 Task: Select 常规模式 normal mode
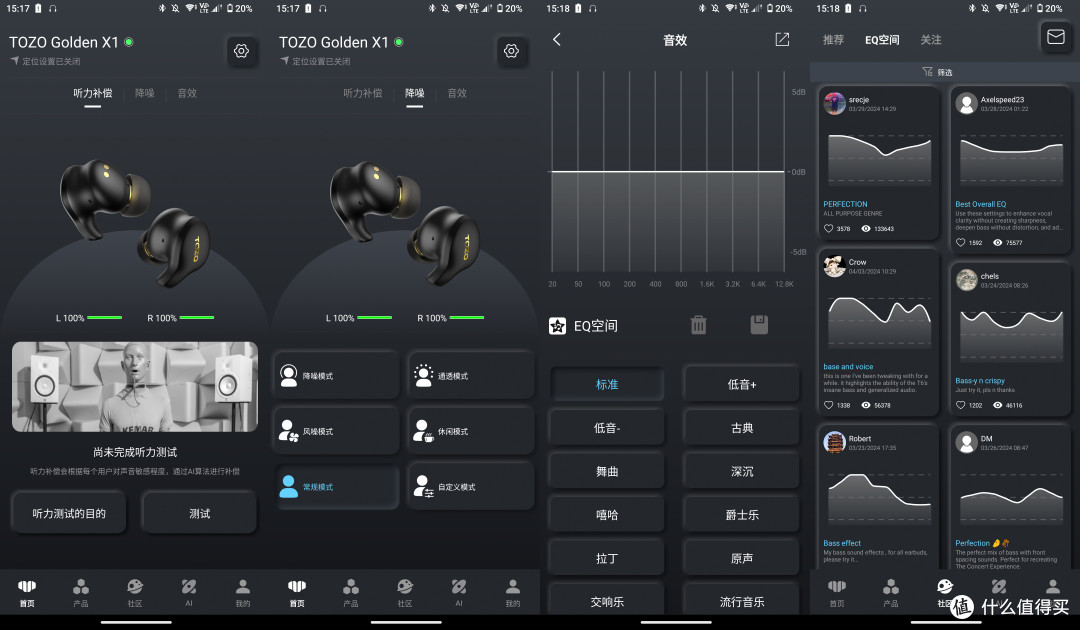(x=337, y=486)
